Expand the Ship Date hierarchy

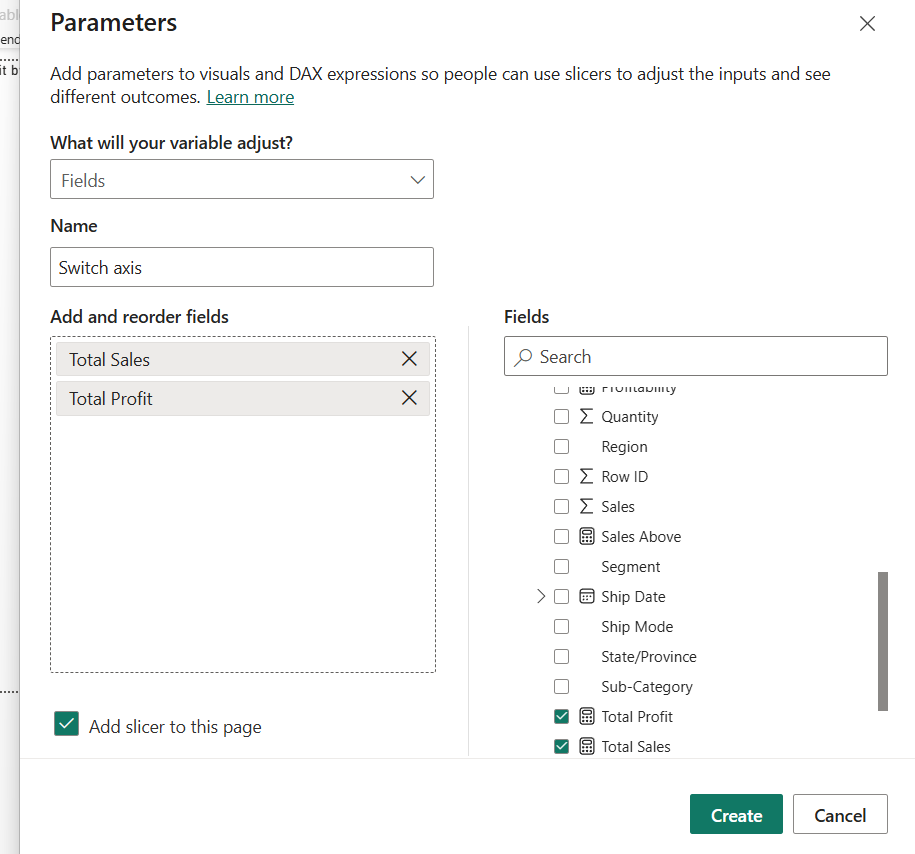click(541, 597)
